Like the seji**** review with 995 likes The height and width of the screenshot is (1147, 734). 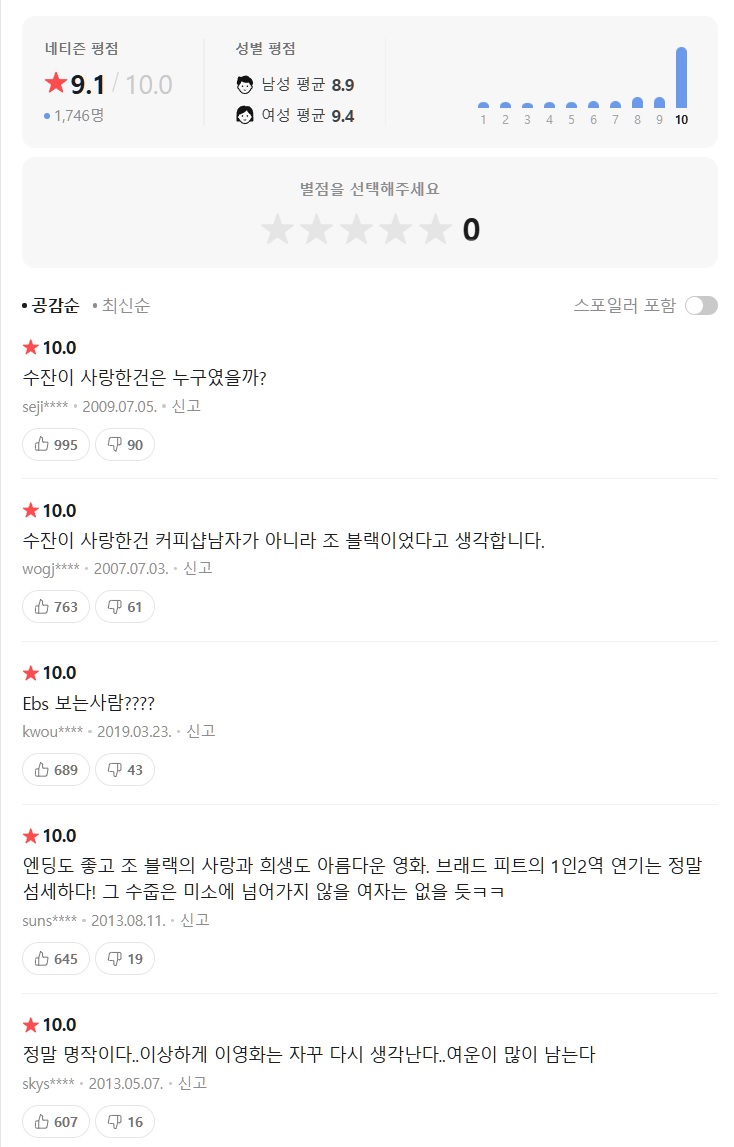(56, 445)
